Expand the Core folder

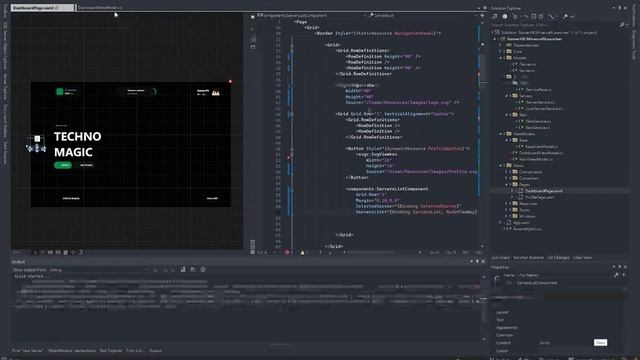(x=500, y=51)
